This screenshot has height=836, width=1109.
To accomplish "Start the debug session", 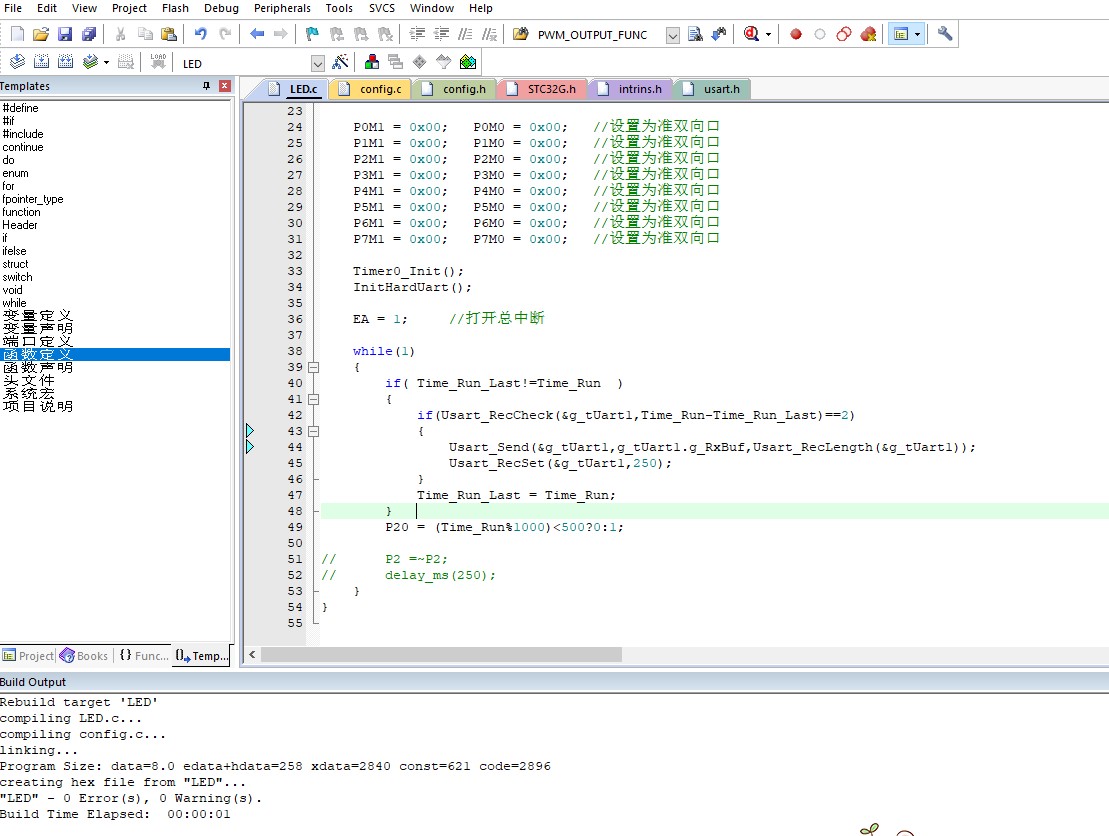I will (751, 34).
